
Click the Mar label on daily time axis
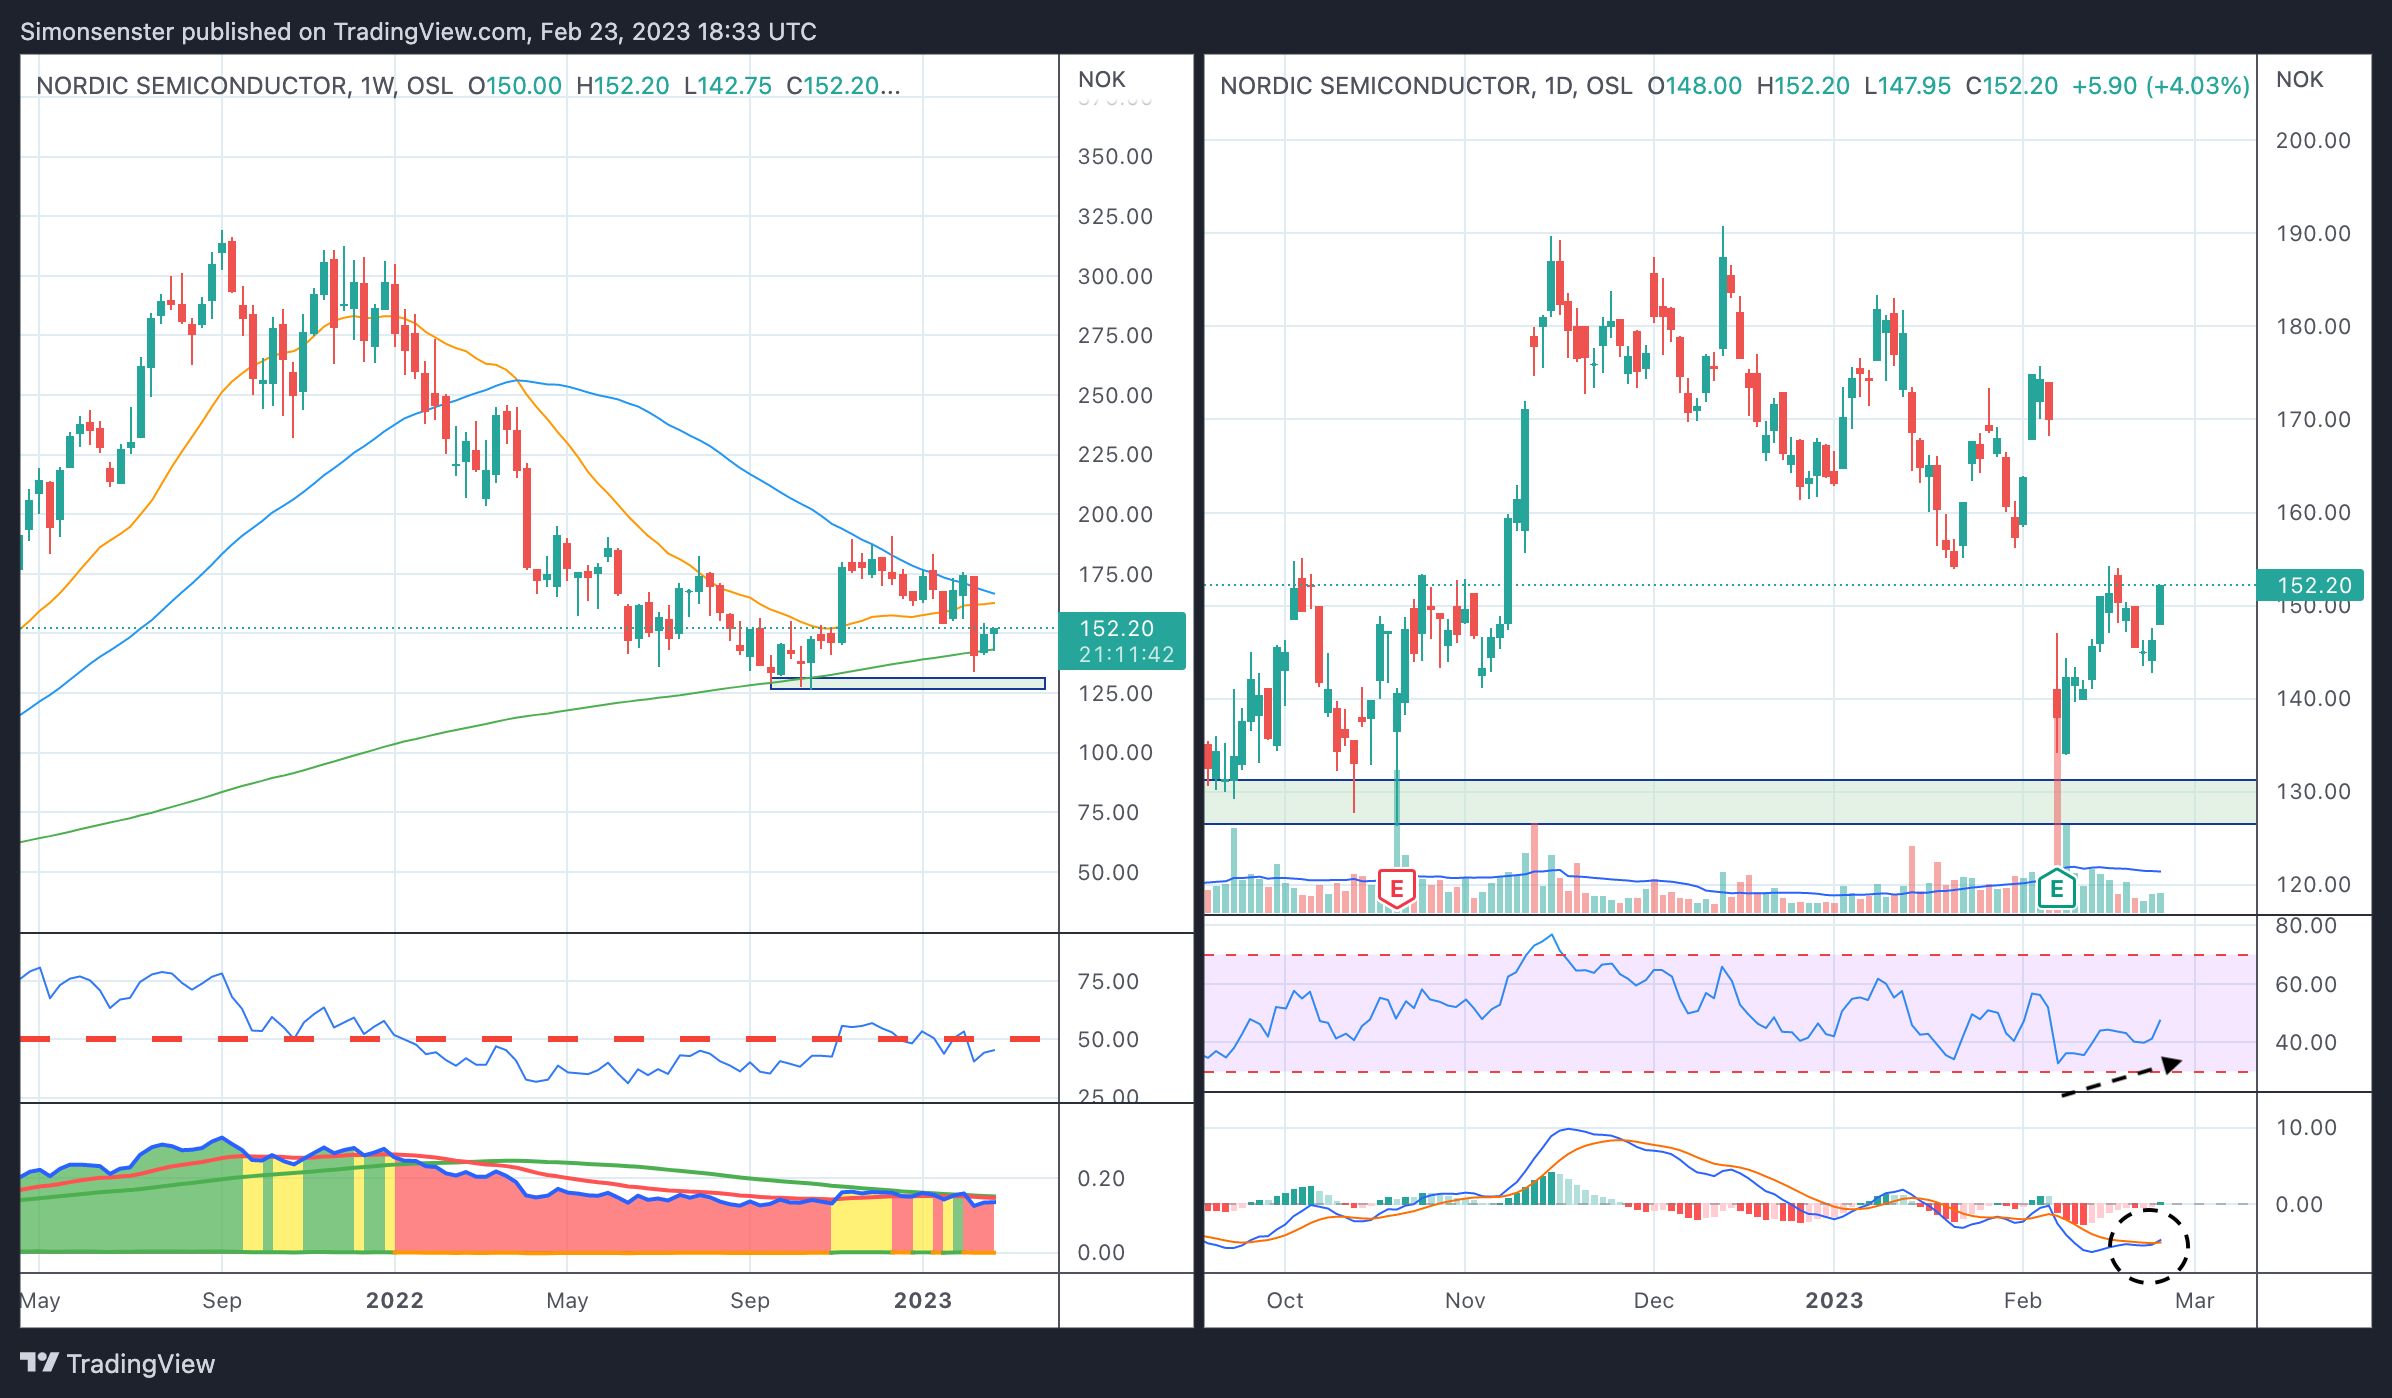point(2195,1300)
